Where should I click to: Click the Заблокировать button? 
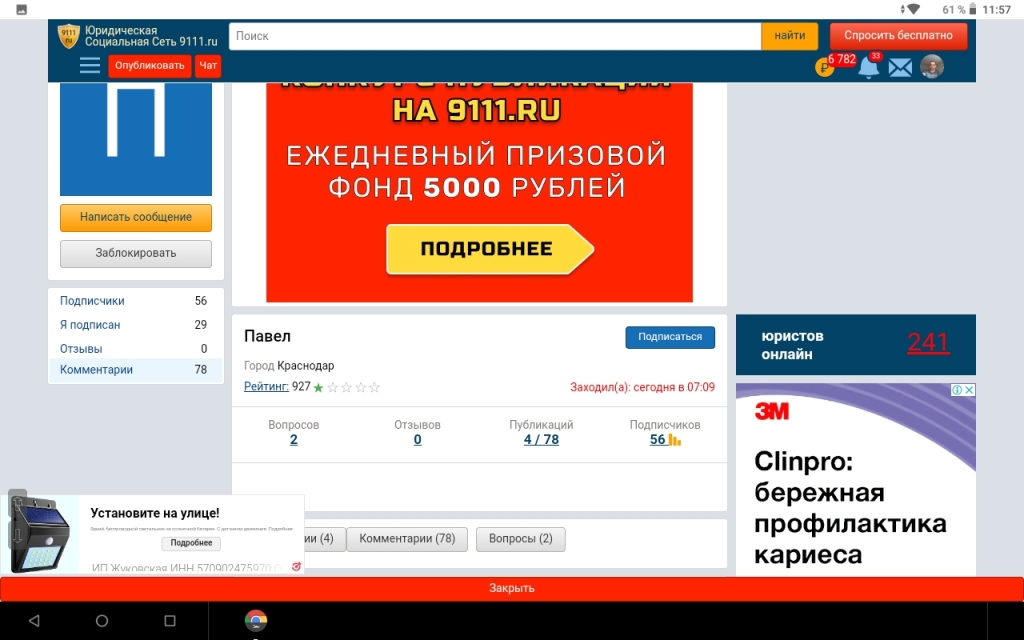click(x=136, y=253)
